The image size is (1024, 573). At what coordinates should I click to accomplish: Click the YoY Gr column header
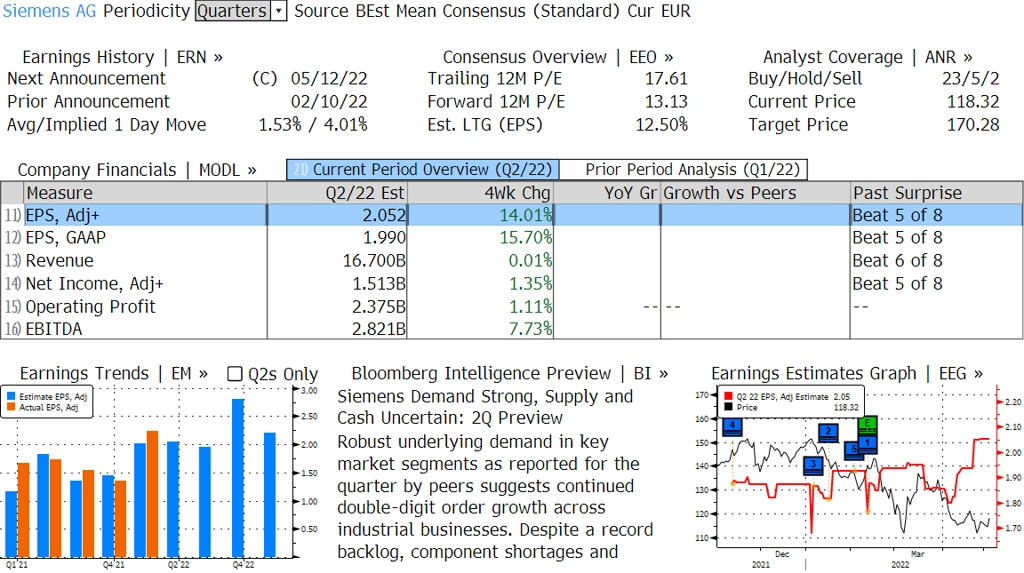pos(607,193)
